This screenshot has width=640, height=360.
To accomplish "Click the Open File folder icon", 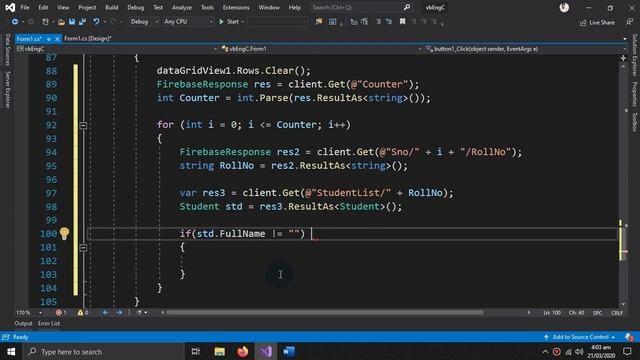I will [61, 22].
